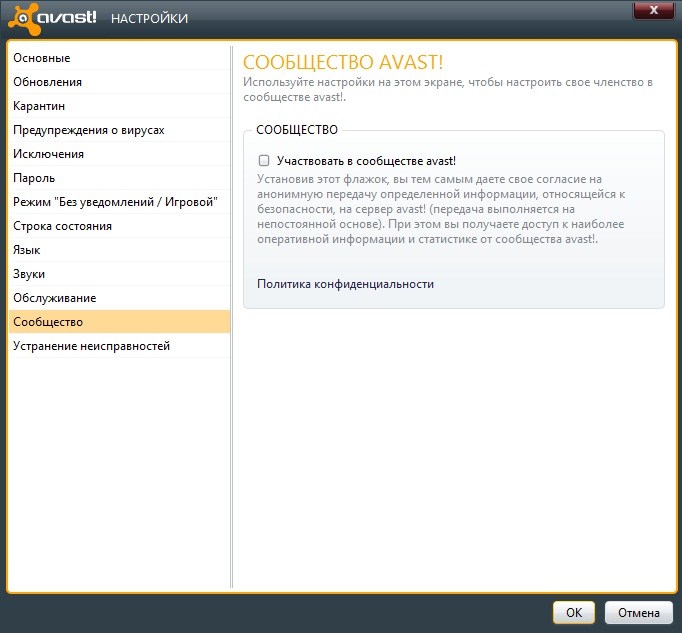Confirm settings with OK button
Image resolution: width=682 pixels, height=633 pixels.
coord(574,613)
